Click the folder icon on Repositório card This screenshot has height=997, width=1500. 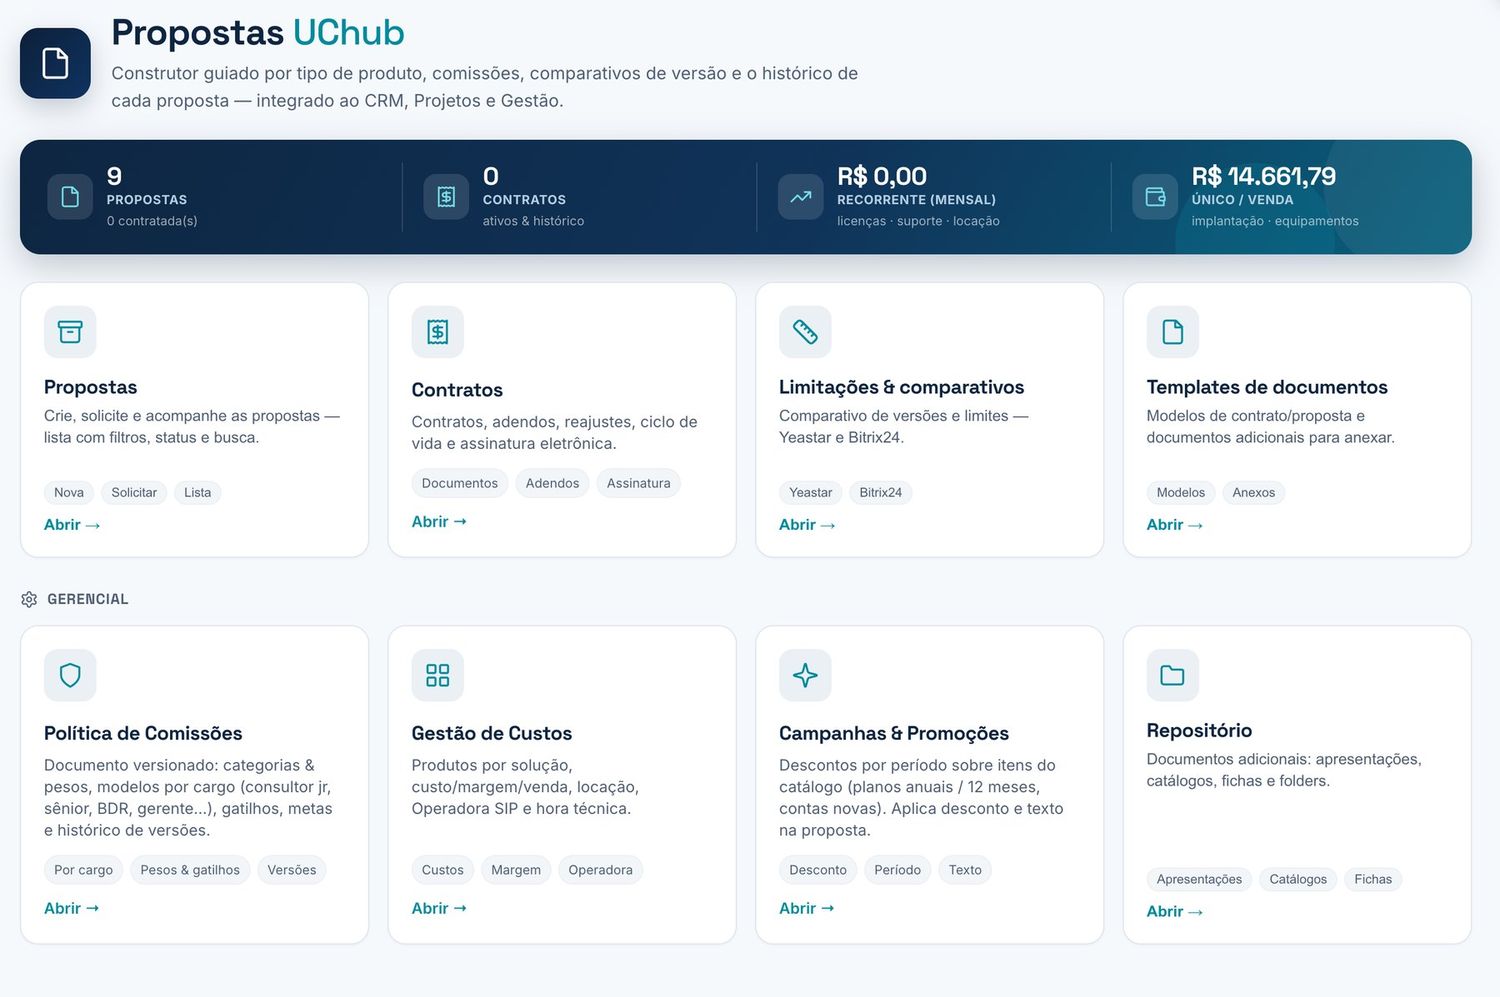click(x=1173, y=675)
